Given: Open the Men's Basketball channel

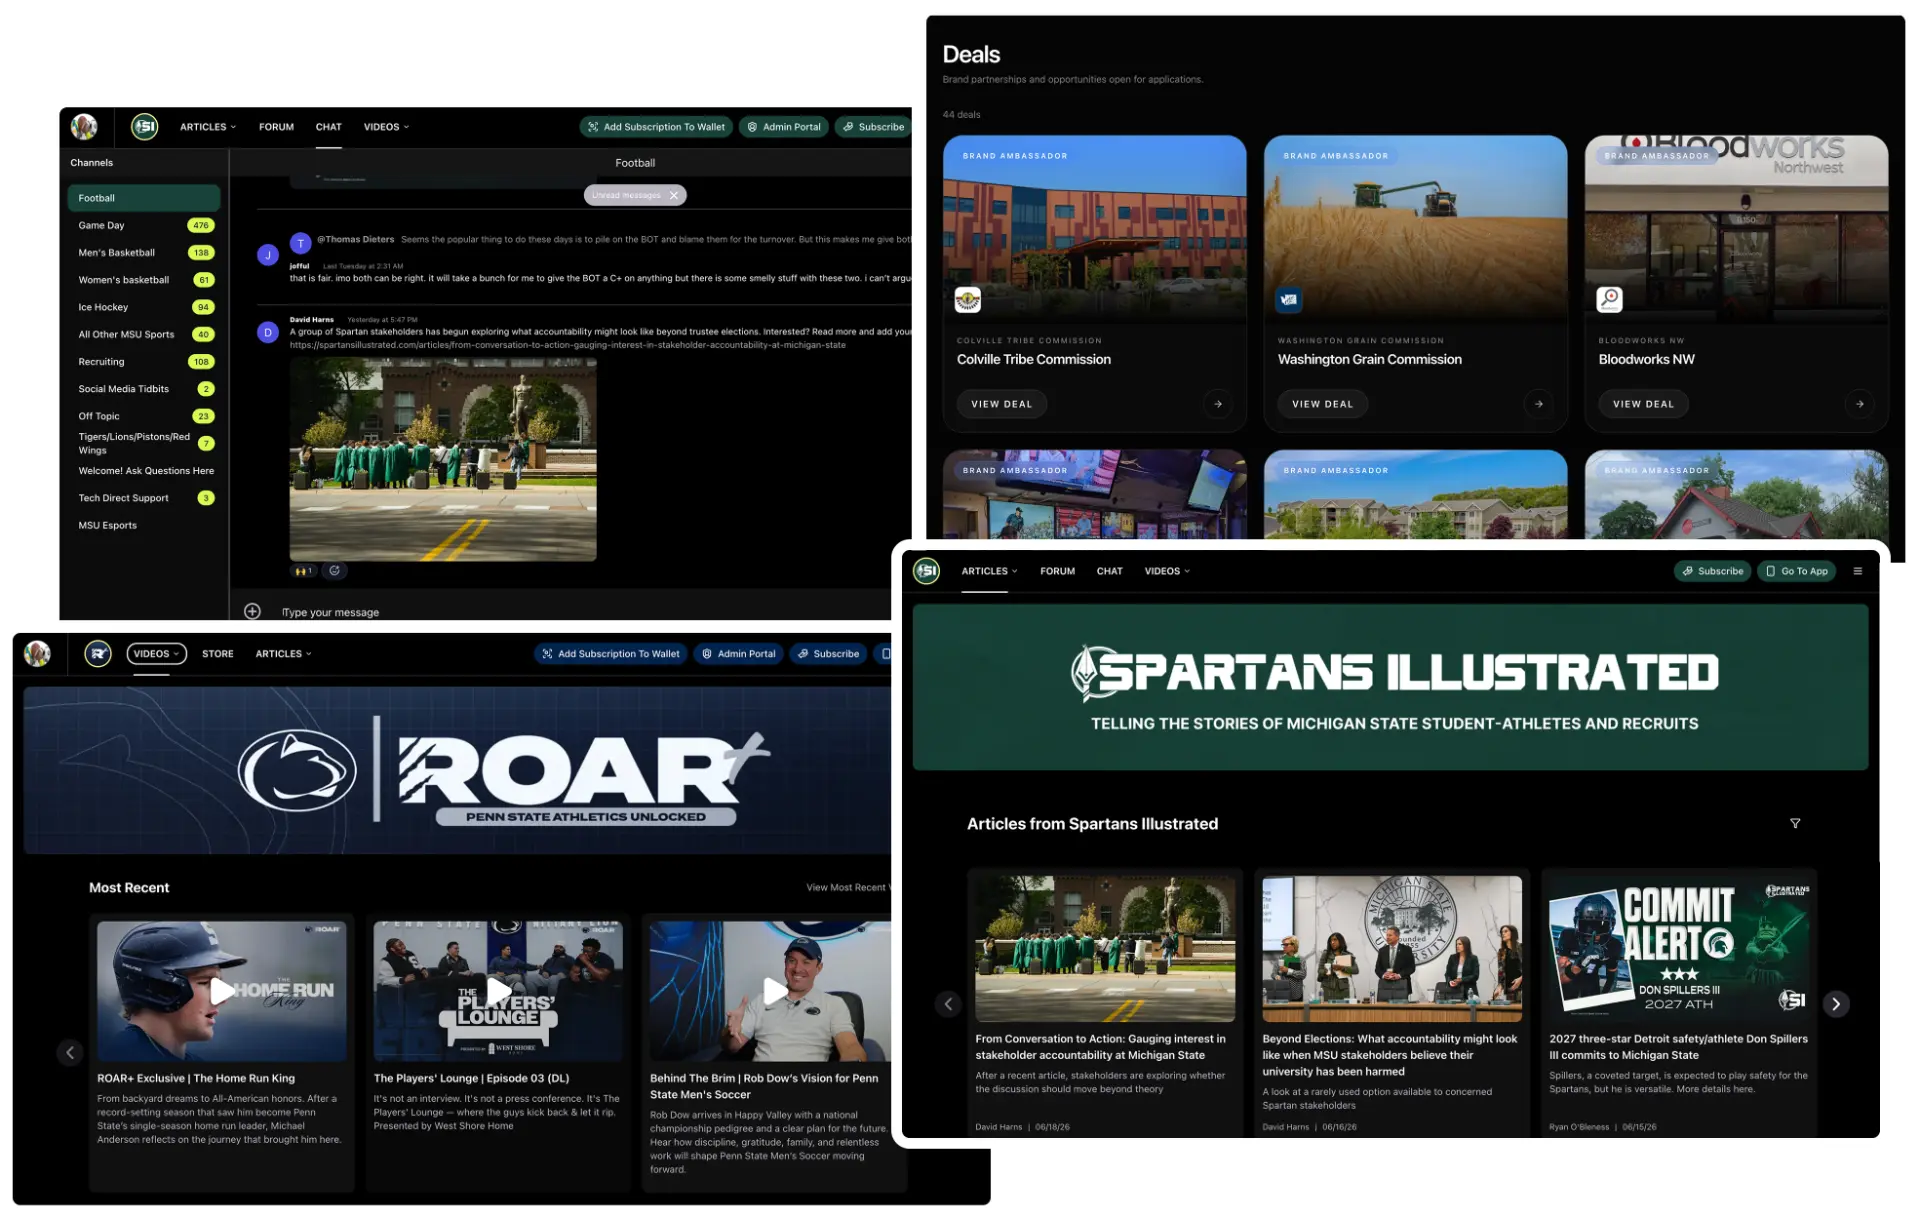Looking at the screenshot, I should pyautogui.click(x=144, y=253).
